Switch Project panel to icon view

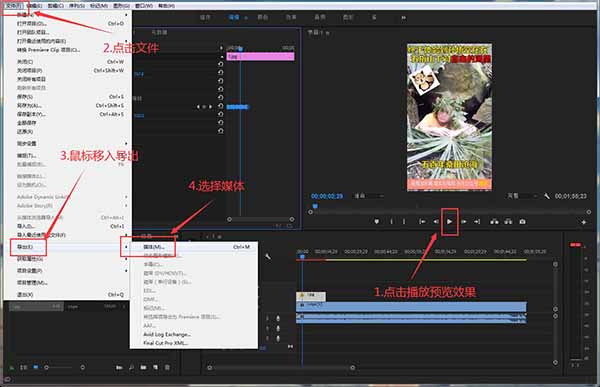[36, 367]
